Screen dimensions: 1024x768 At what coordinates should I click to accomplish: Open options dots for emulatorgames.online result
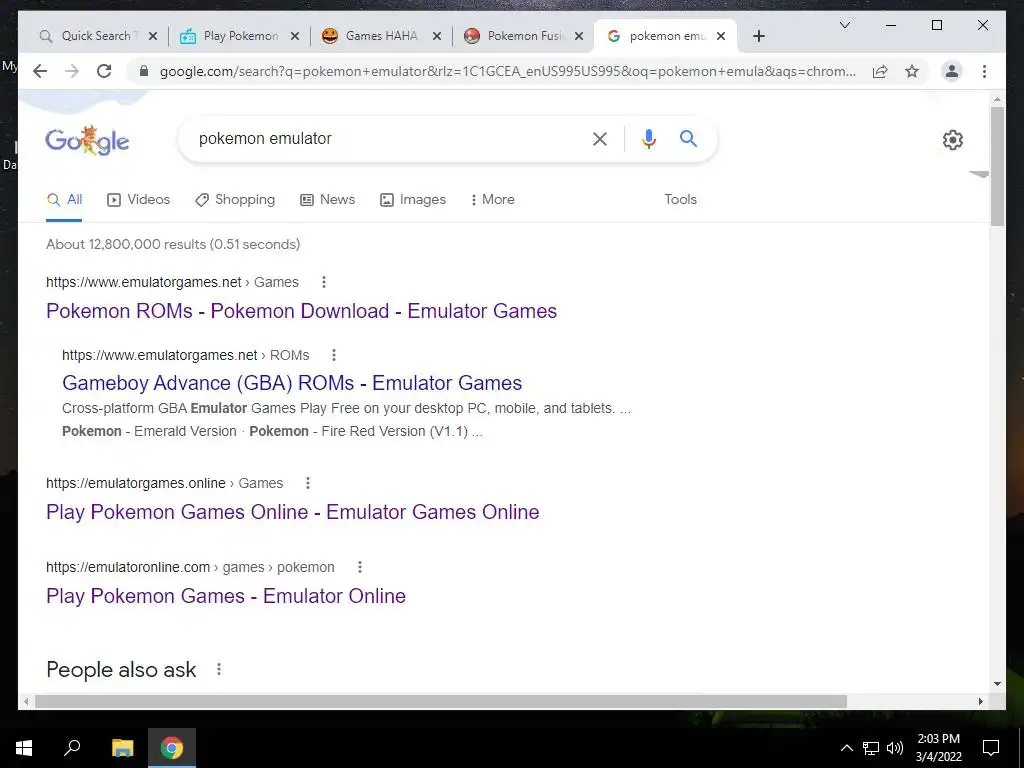[308, 483]
